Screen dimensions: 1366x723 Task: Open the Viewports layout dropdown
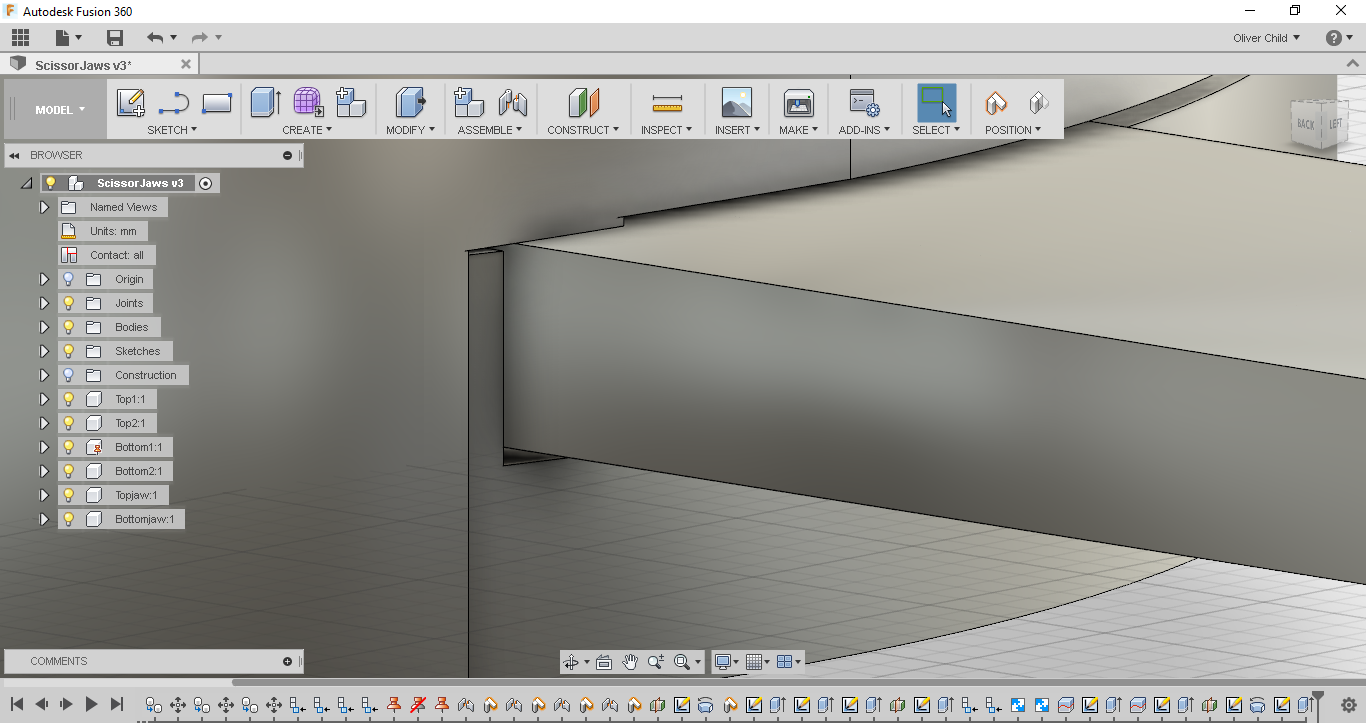[x=790, y=662]
